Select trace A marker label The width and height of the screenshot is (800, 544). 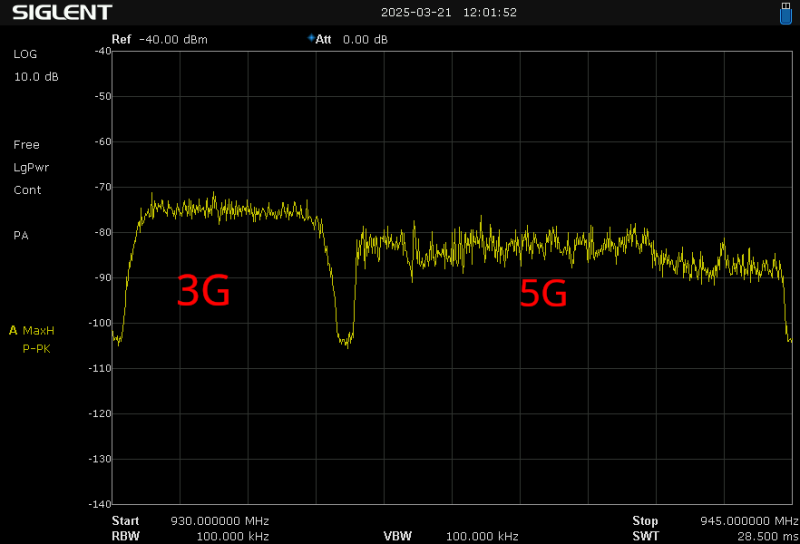[x=13, y=330]
